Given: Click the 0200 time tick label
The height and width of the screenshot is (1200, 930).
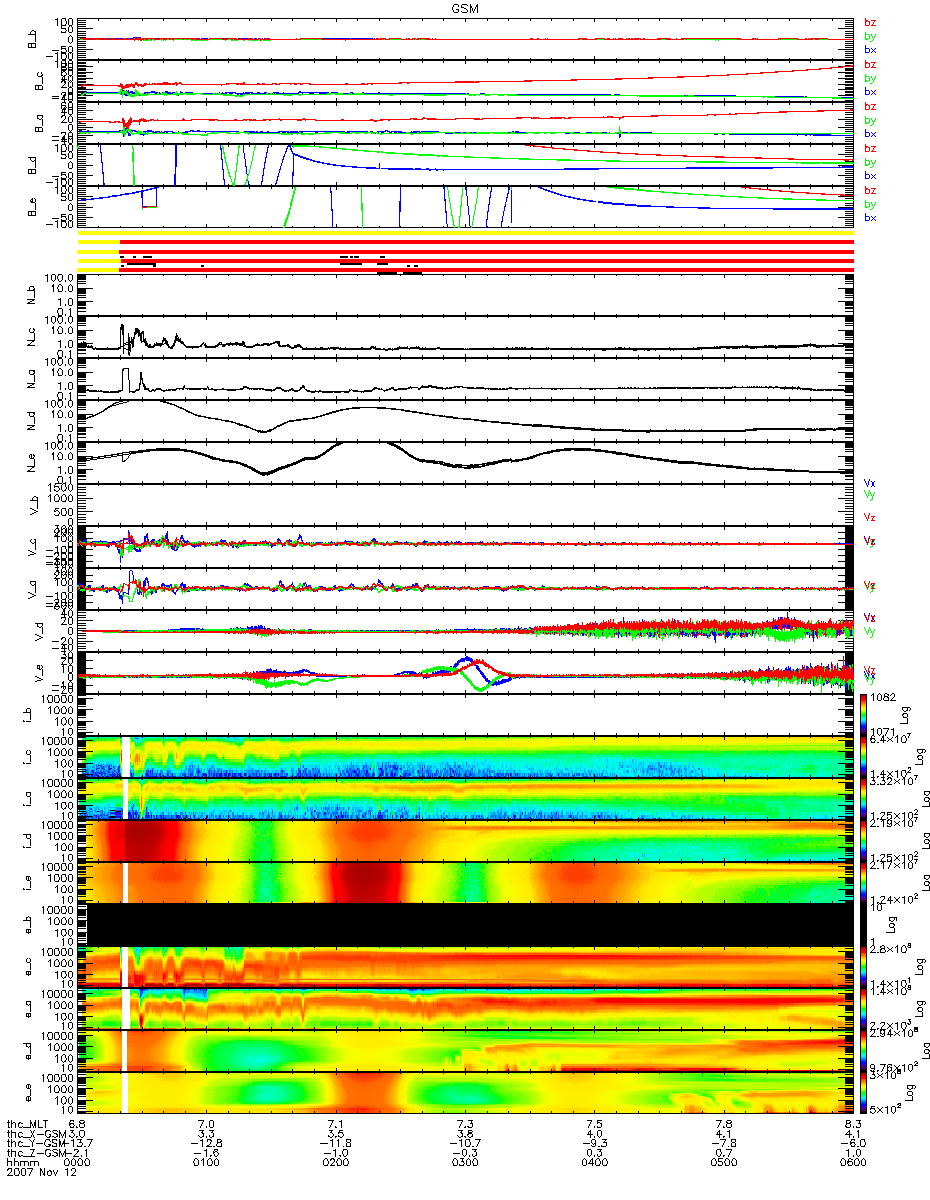Looking at the screenshot, I should 336,1164.
